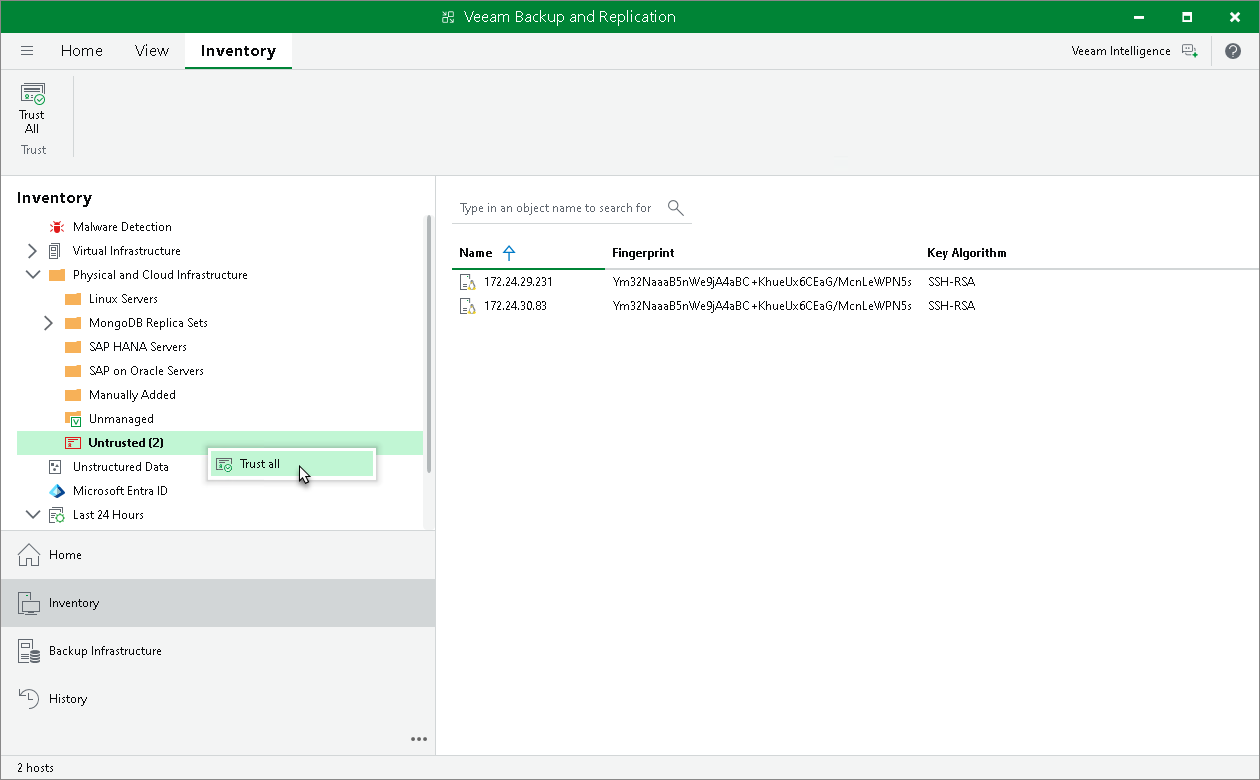Viewport: 1260px width, 780px height.
Task: Go to the History view
Action: click(x=68, y=699)
